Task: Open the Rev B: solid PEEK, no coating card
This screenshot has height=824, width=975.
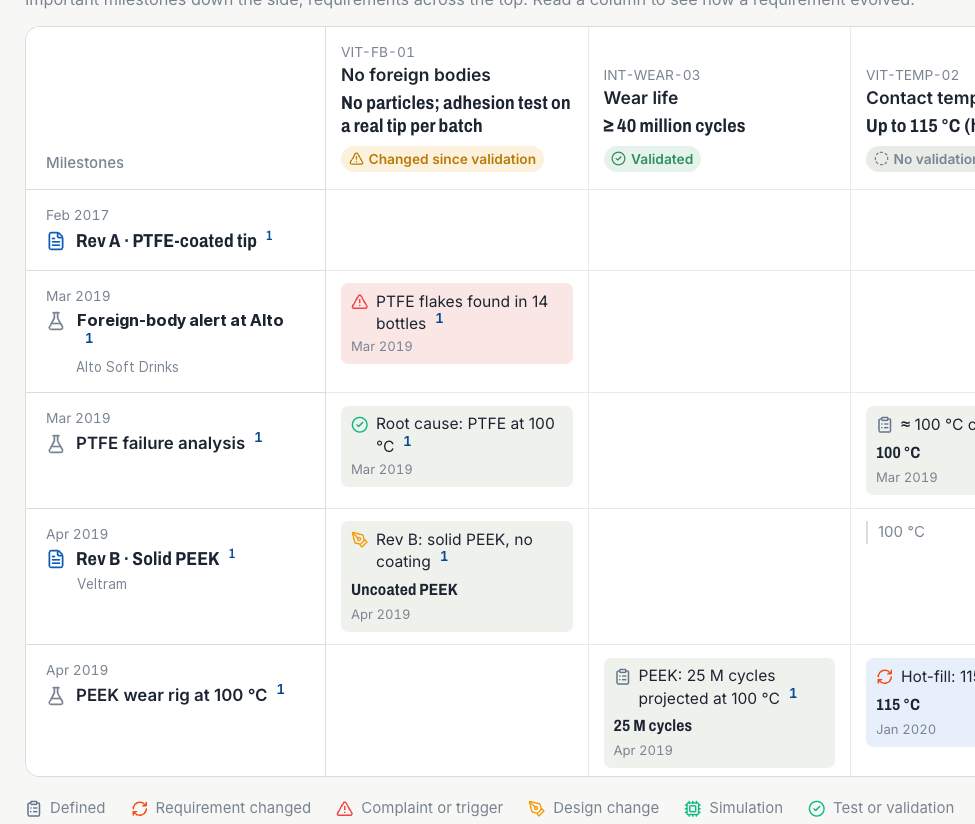Action: pyautogui.click(x=457, y=576)
